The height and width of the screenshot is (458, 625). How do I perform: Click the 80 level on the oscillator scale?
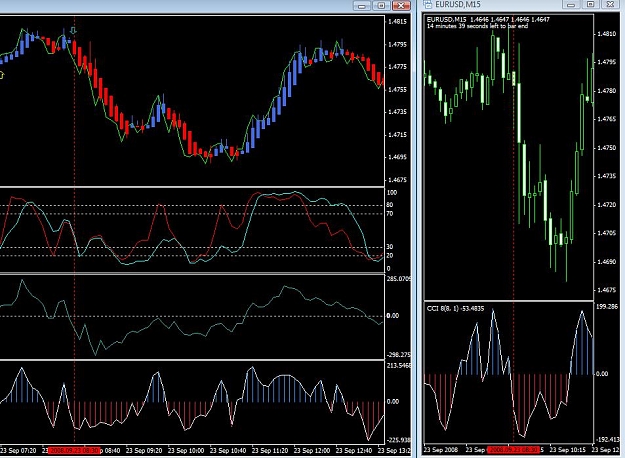pos(390,205)
